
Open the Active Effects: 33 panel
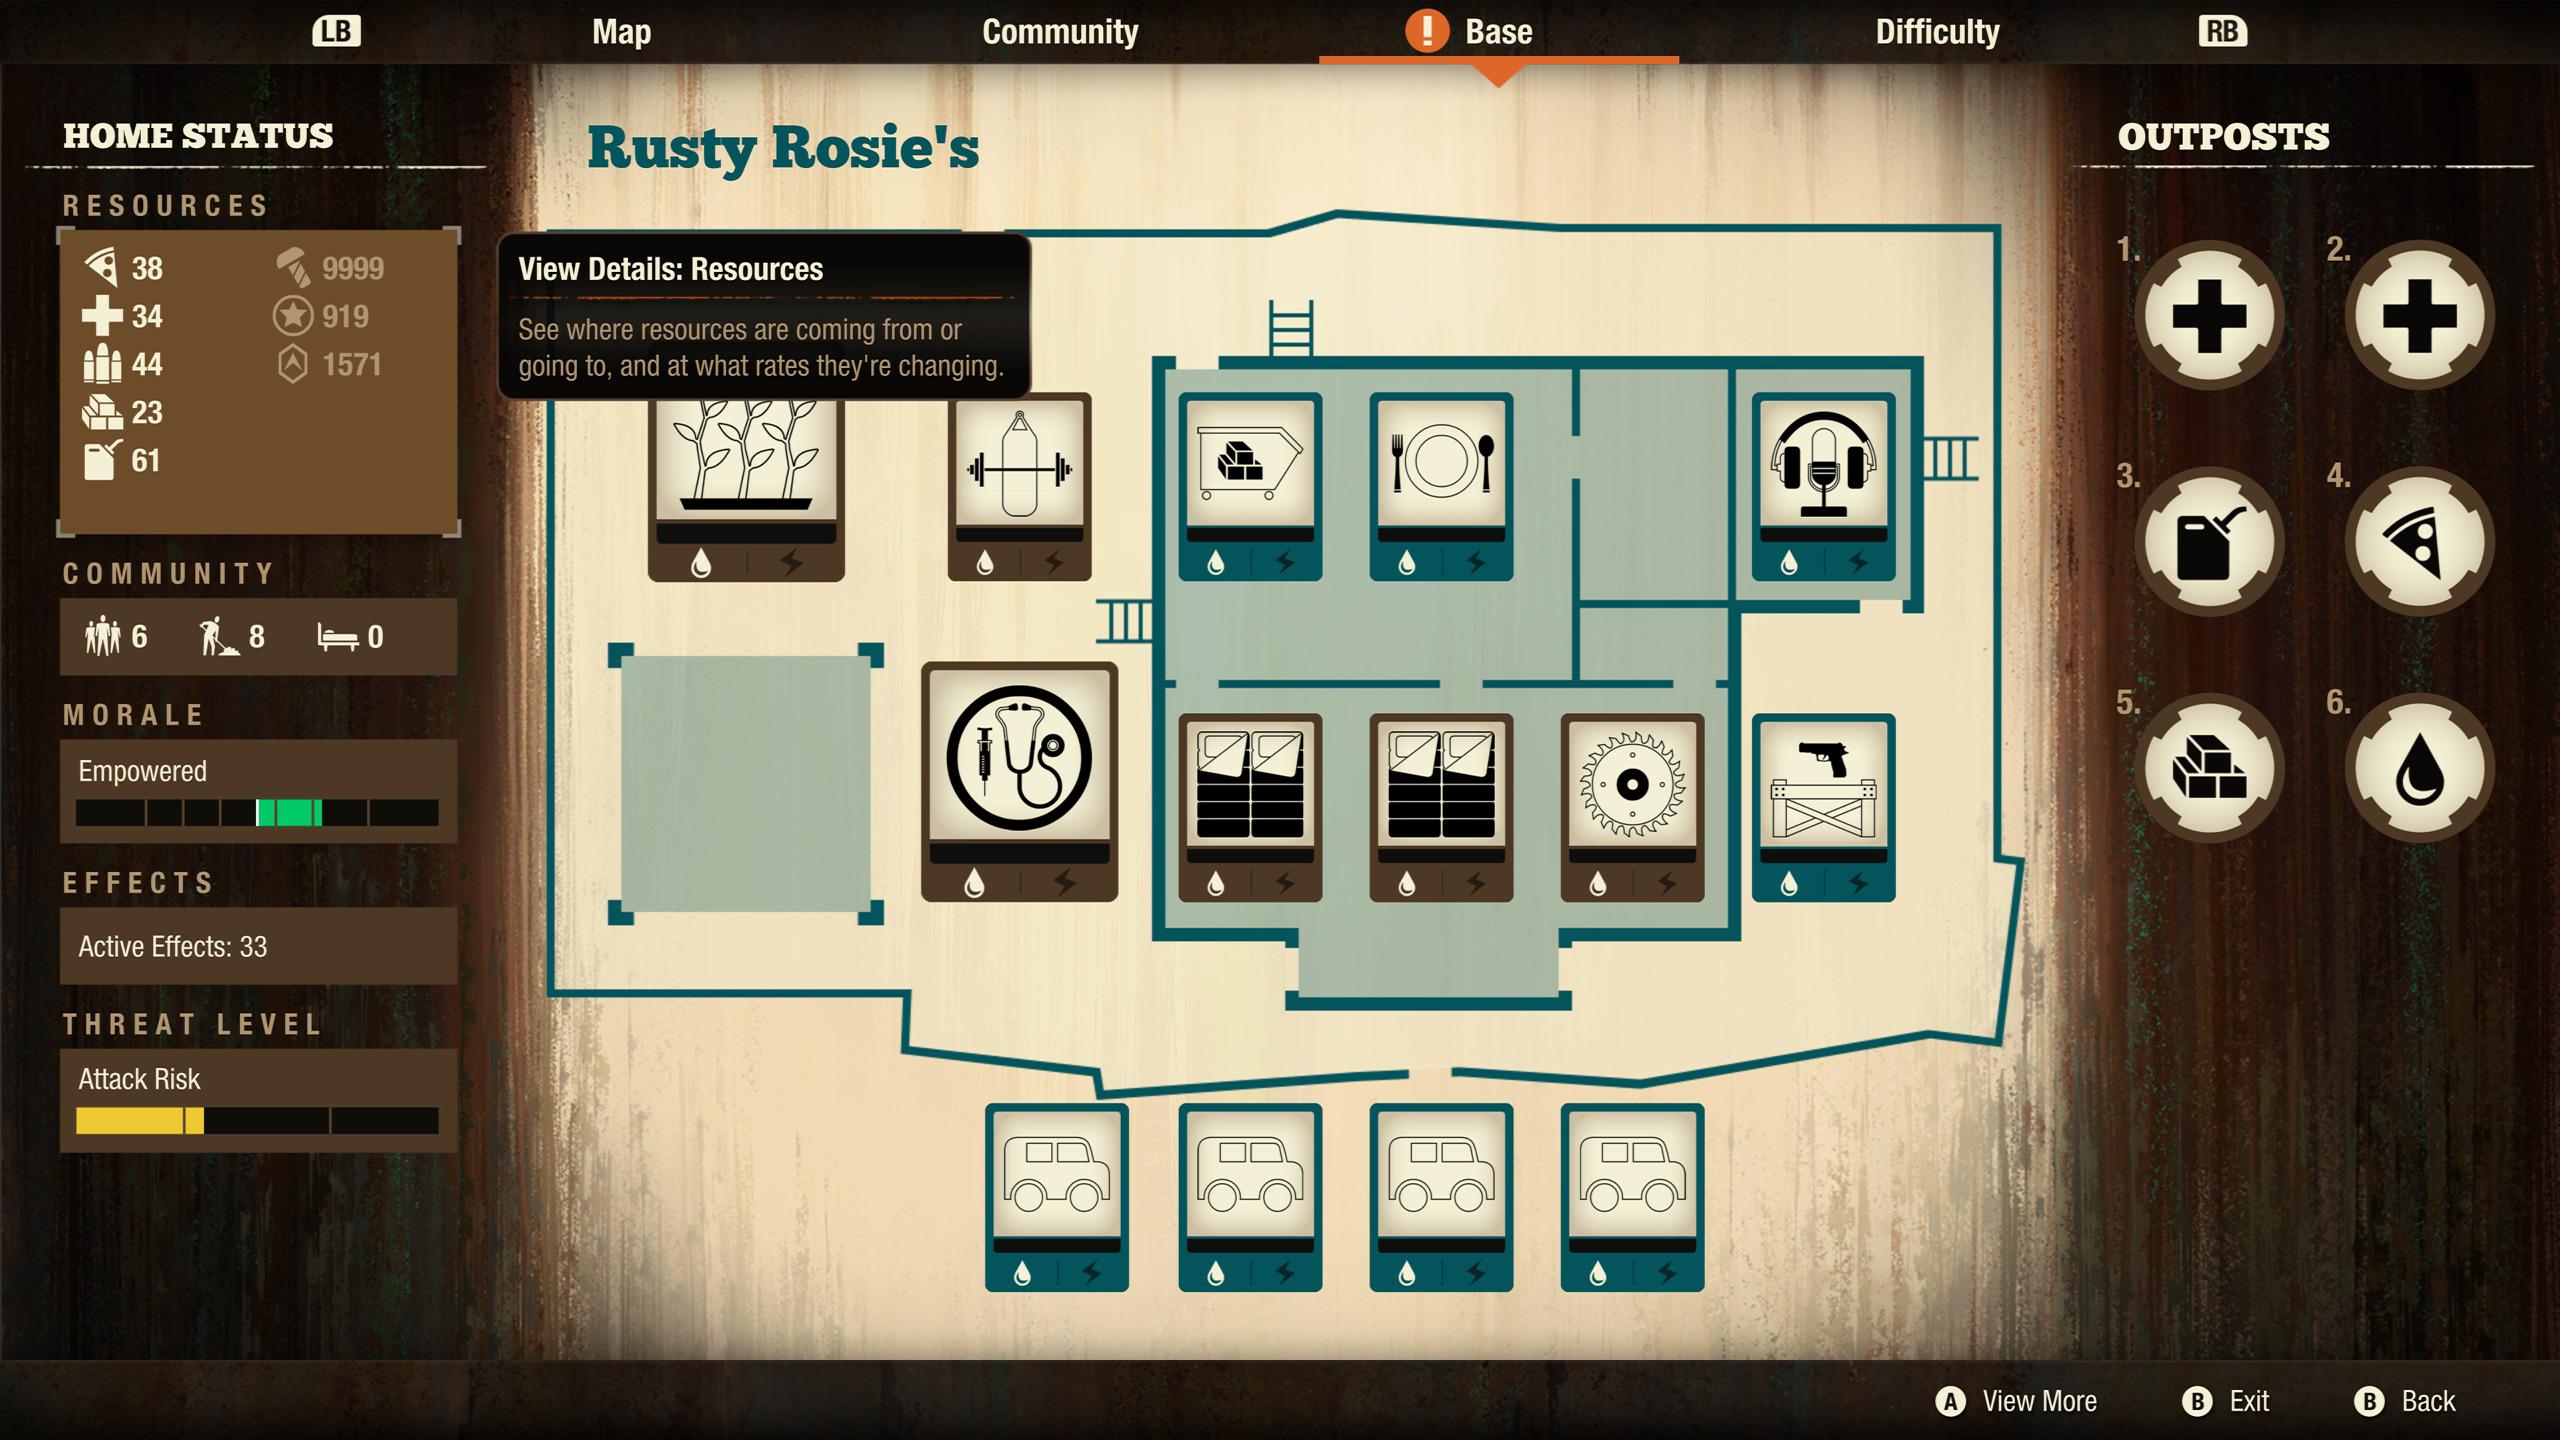[258, 946]
